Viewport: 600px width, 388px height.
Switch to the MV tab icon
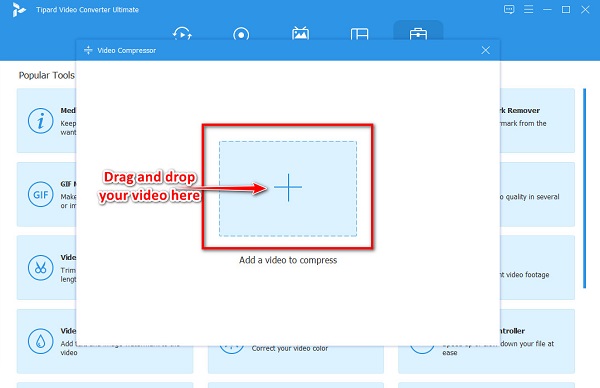[x=300, y=34]
